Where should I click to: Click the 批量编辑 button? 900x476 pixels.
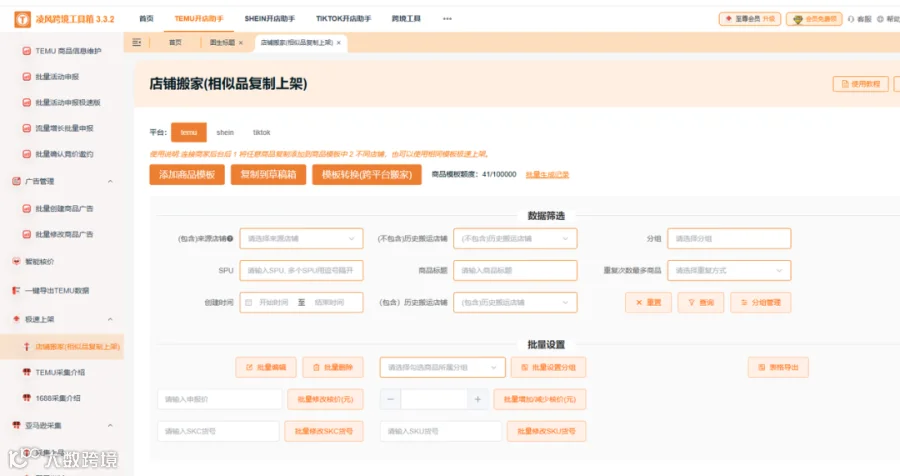[266, 367]
